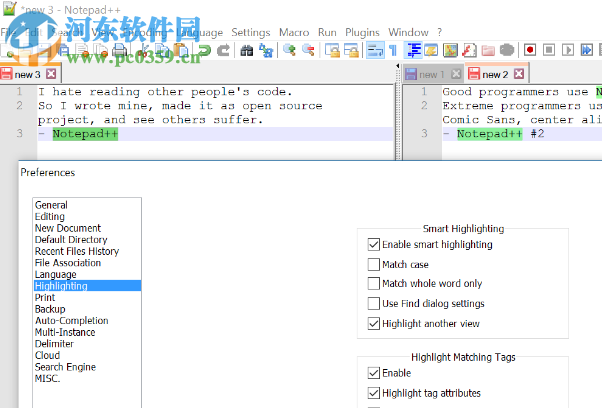Close the new 2 tab
Image resolution: width=602 pixels, height=408 pixels.
pyautogui.click(x=519, y=74)
